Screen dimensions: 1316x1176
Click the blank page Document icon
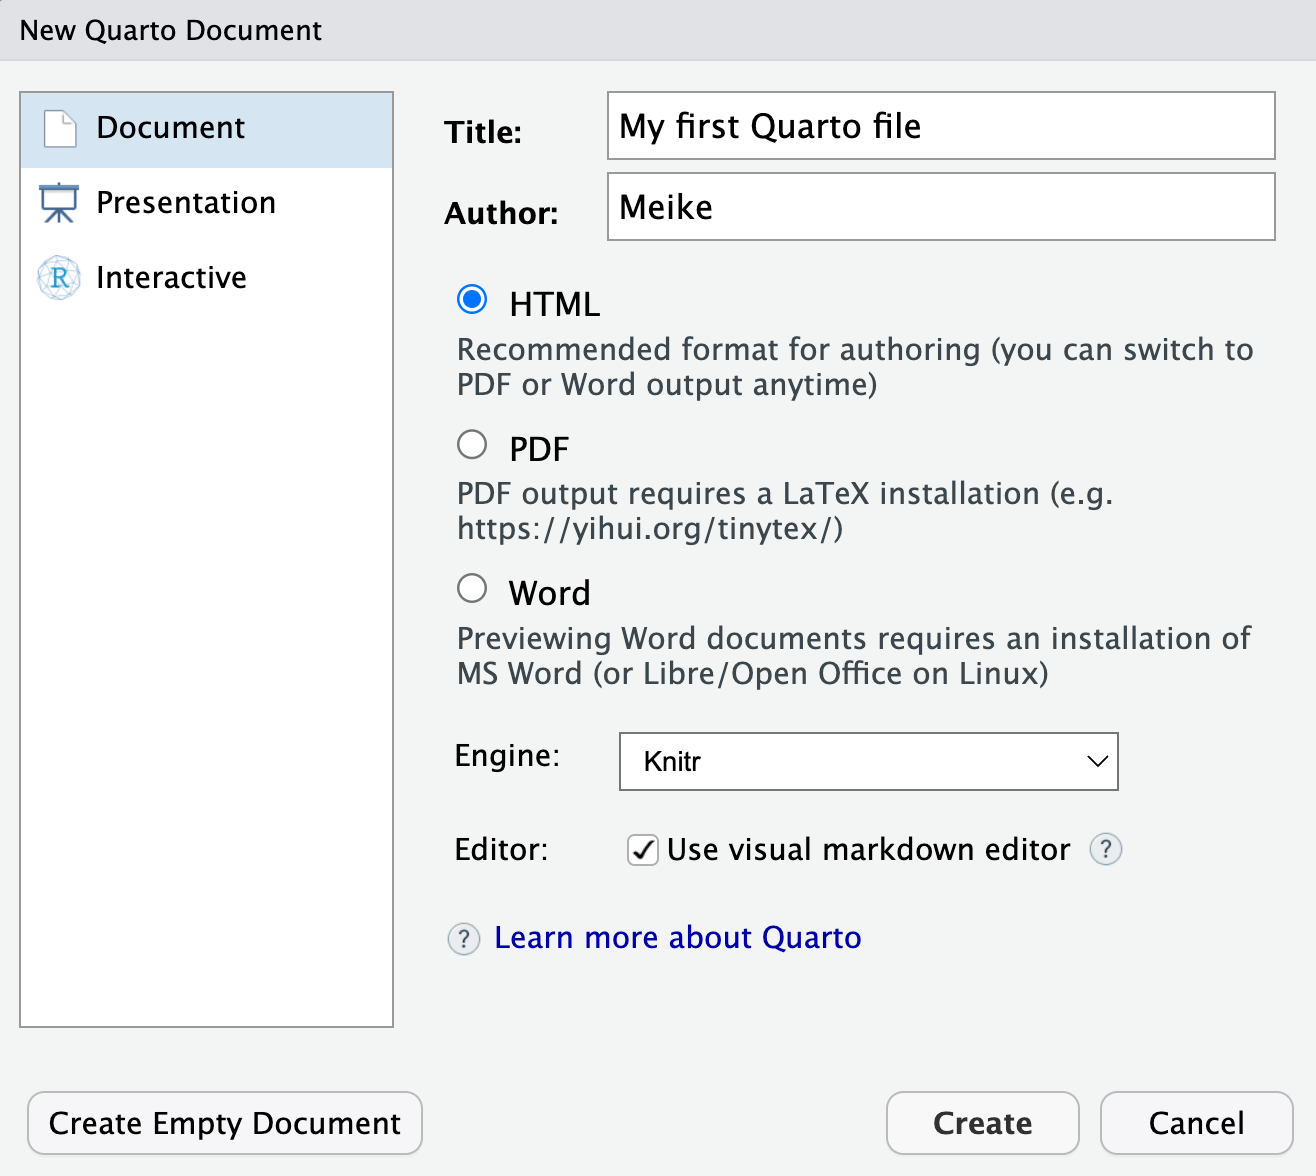(60, 129)
